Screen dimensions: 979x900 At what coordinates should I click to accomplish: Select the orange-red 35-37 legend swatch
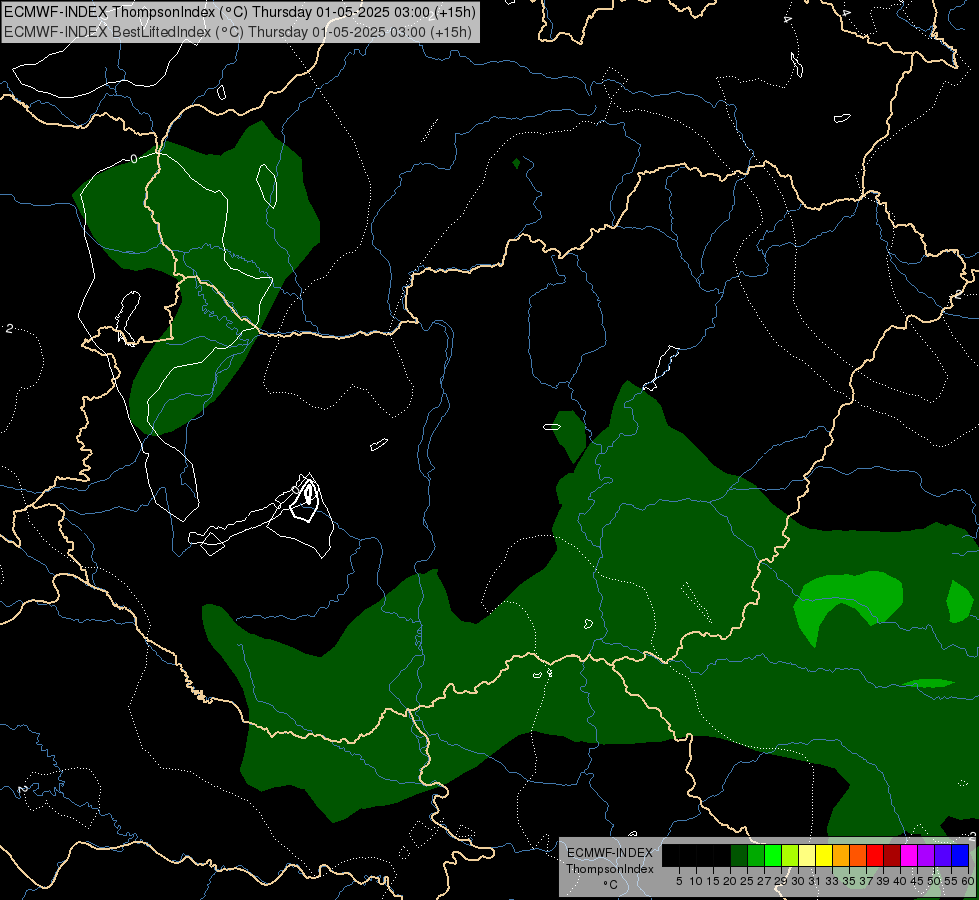pyautogui.click(x=858, y=855)
